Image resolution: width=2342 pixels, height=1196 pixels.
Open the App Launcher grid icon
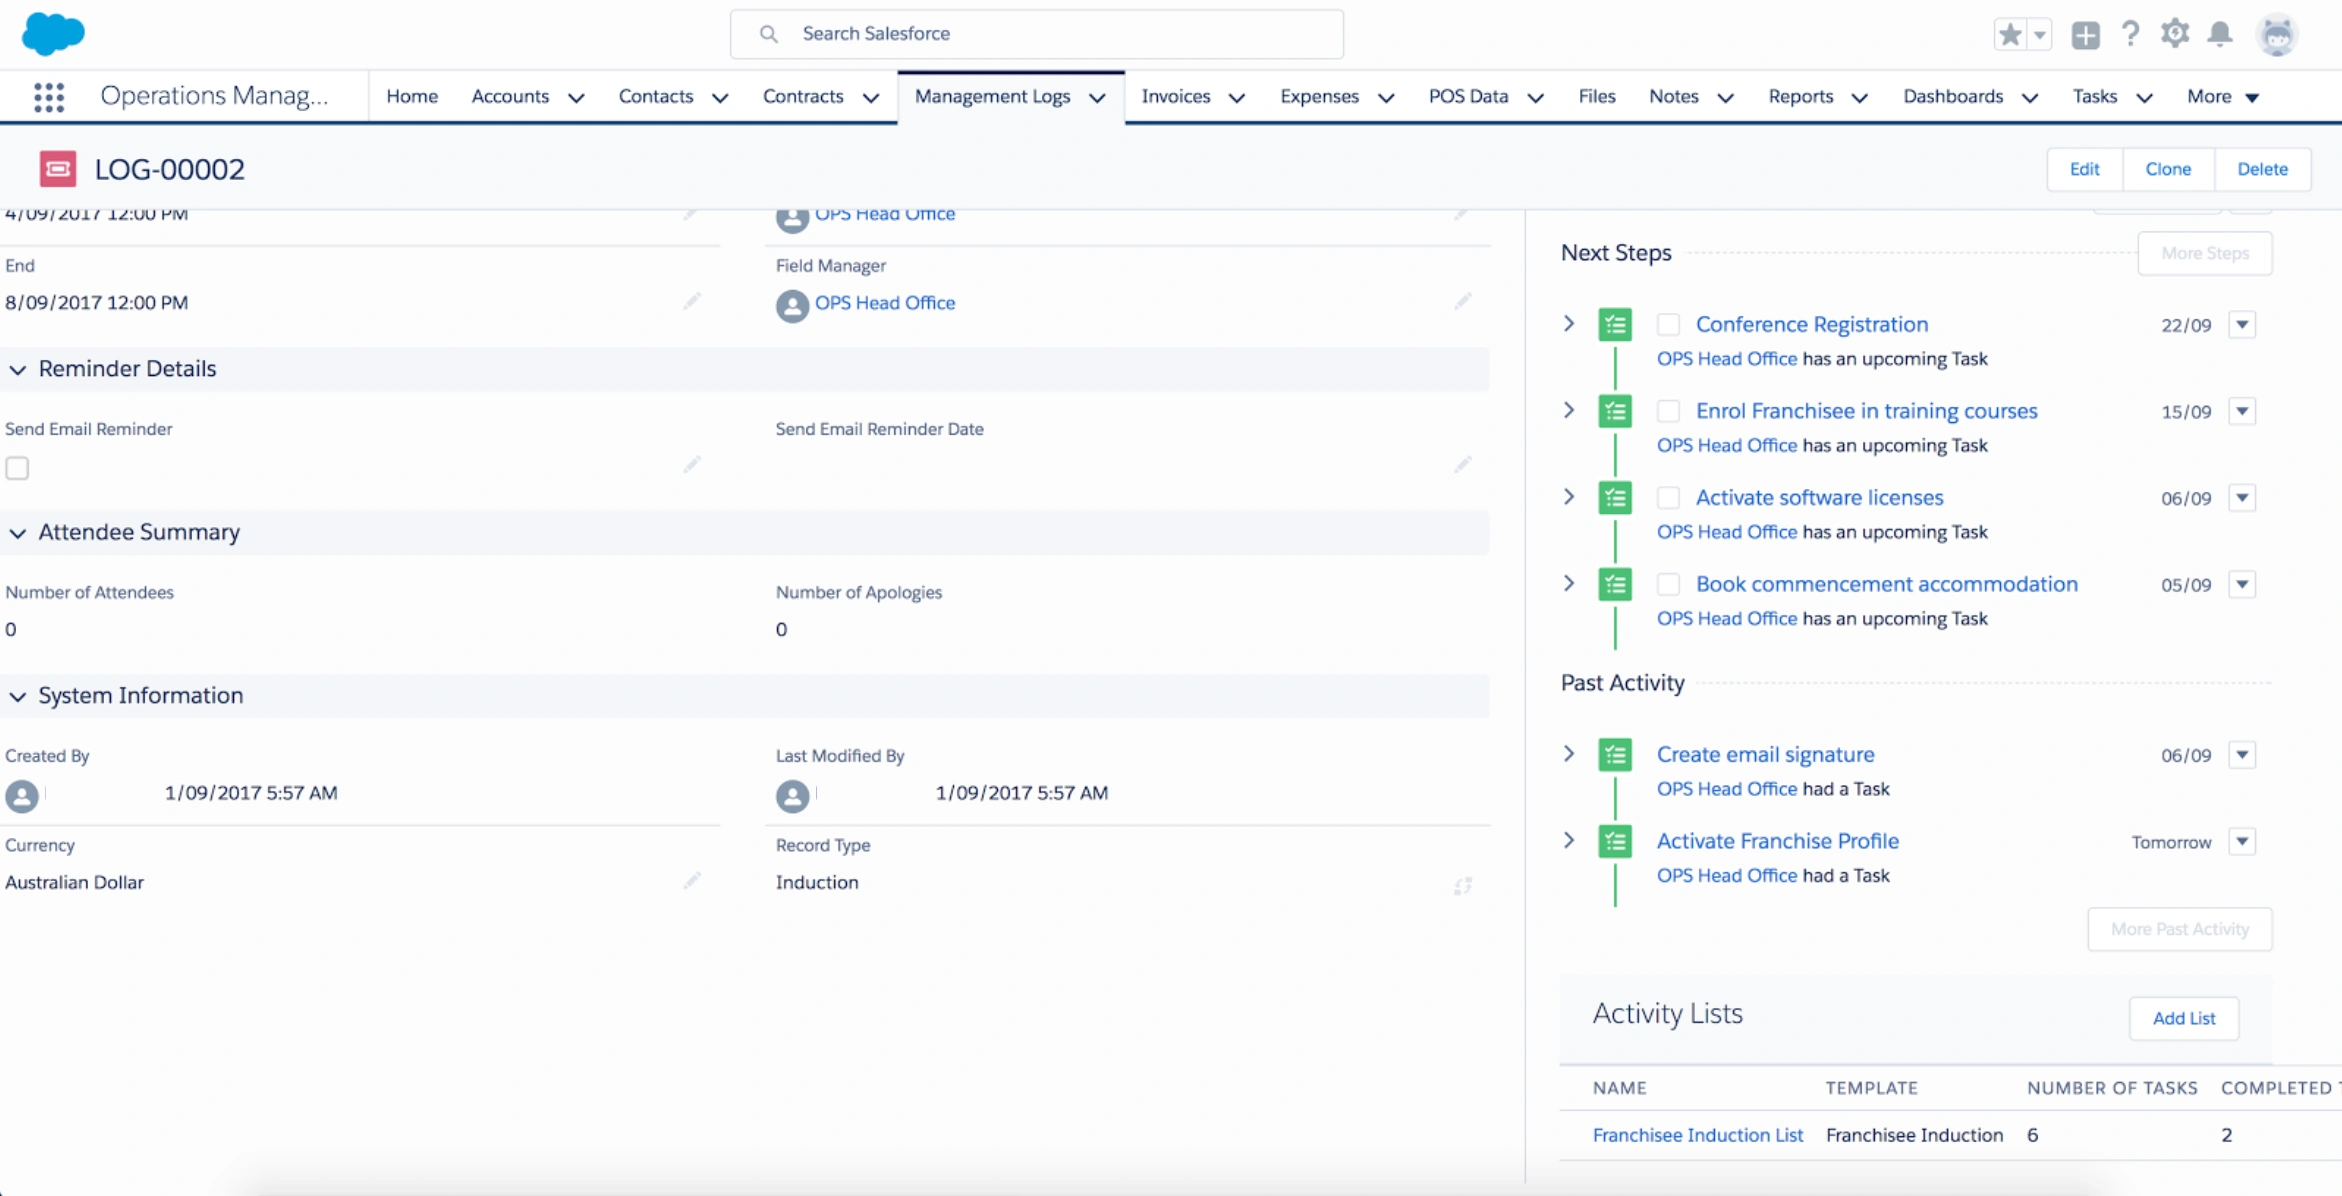pos(48,97)
